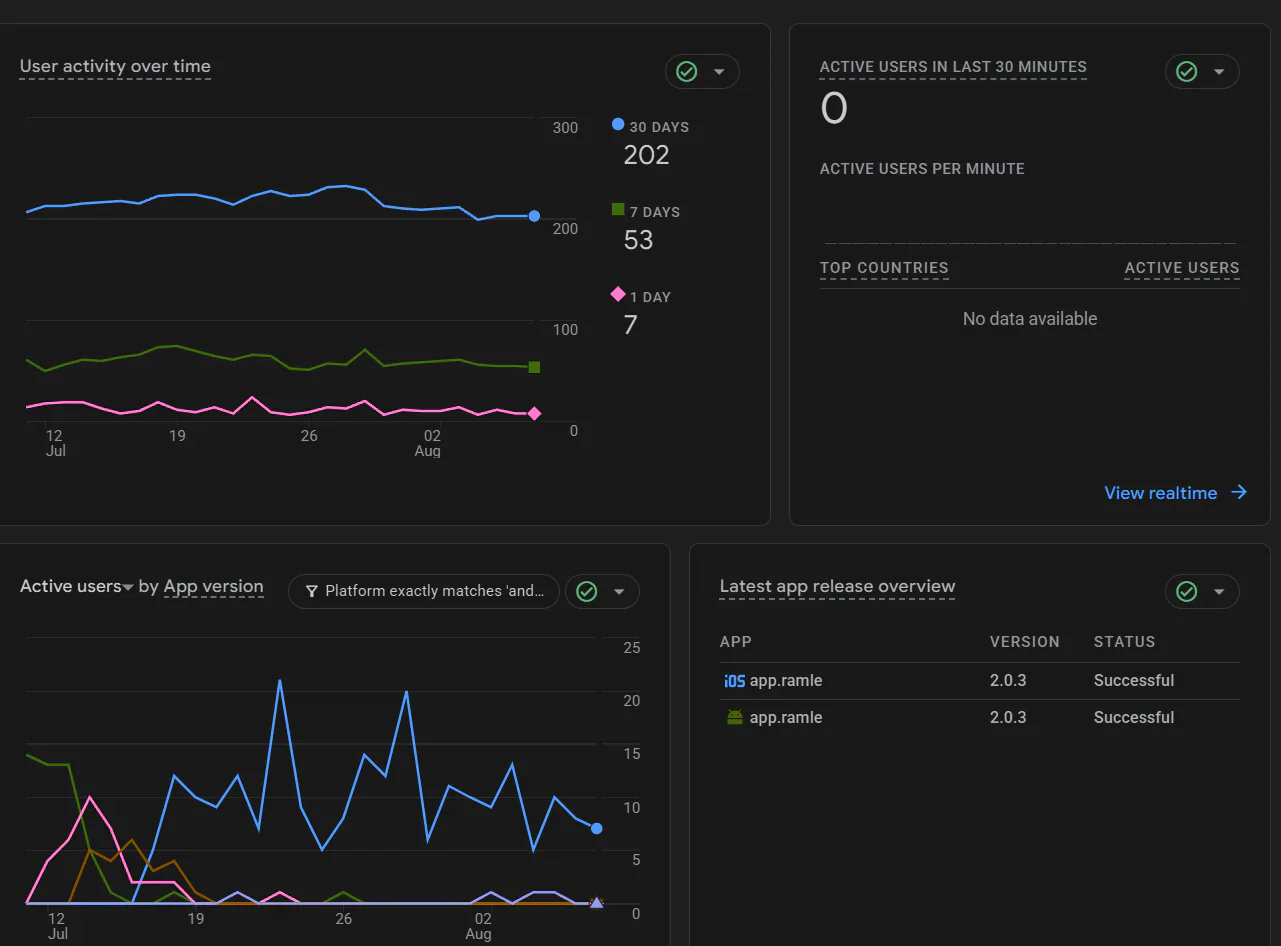1281x946 pixels.
Task: Open dropdown arrow in Latest app release overview card
Action: pos(1219,592)
